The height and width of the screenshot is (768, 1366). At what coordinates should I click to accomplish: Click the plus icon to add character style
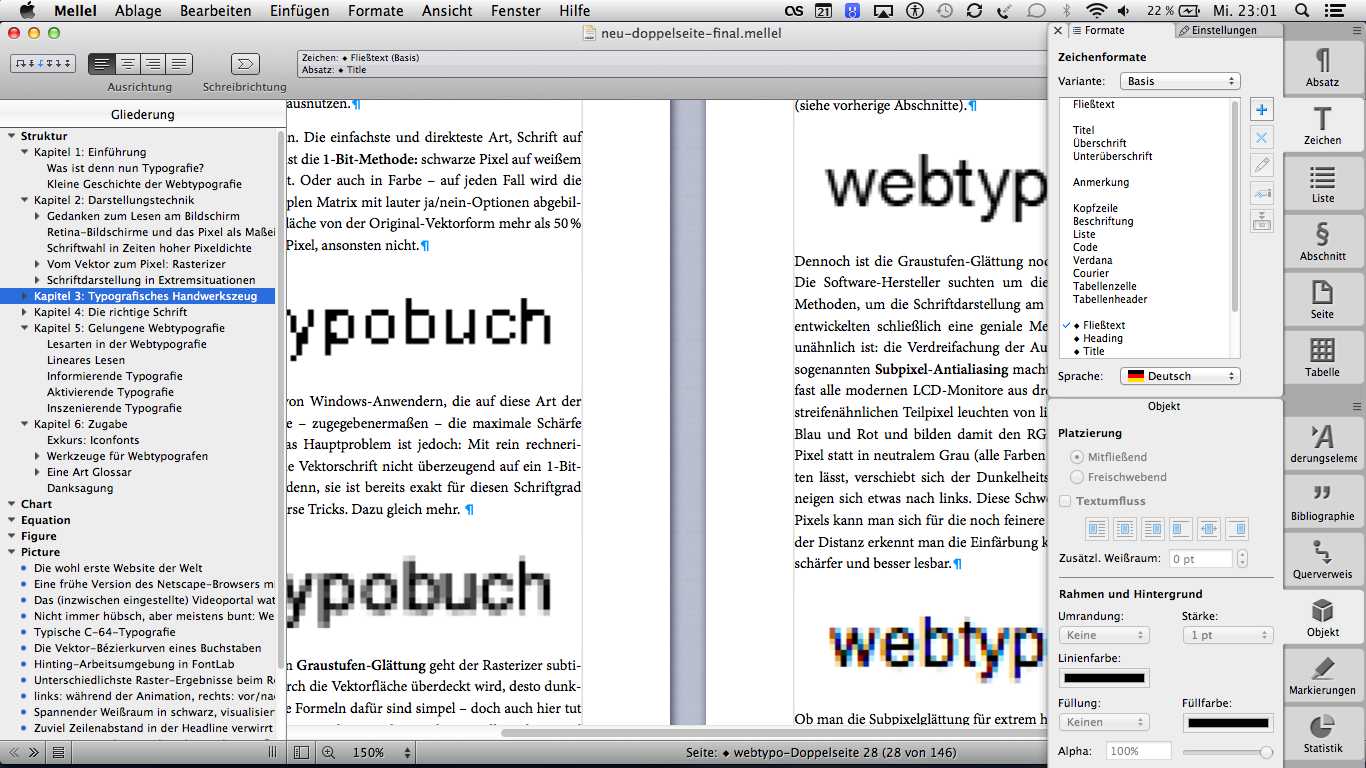[x=1262, y=110]
